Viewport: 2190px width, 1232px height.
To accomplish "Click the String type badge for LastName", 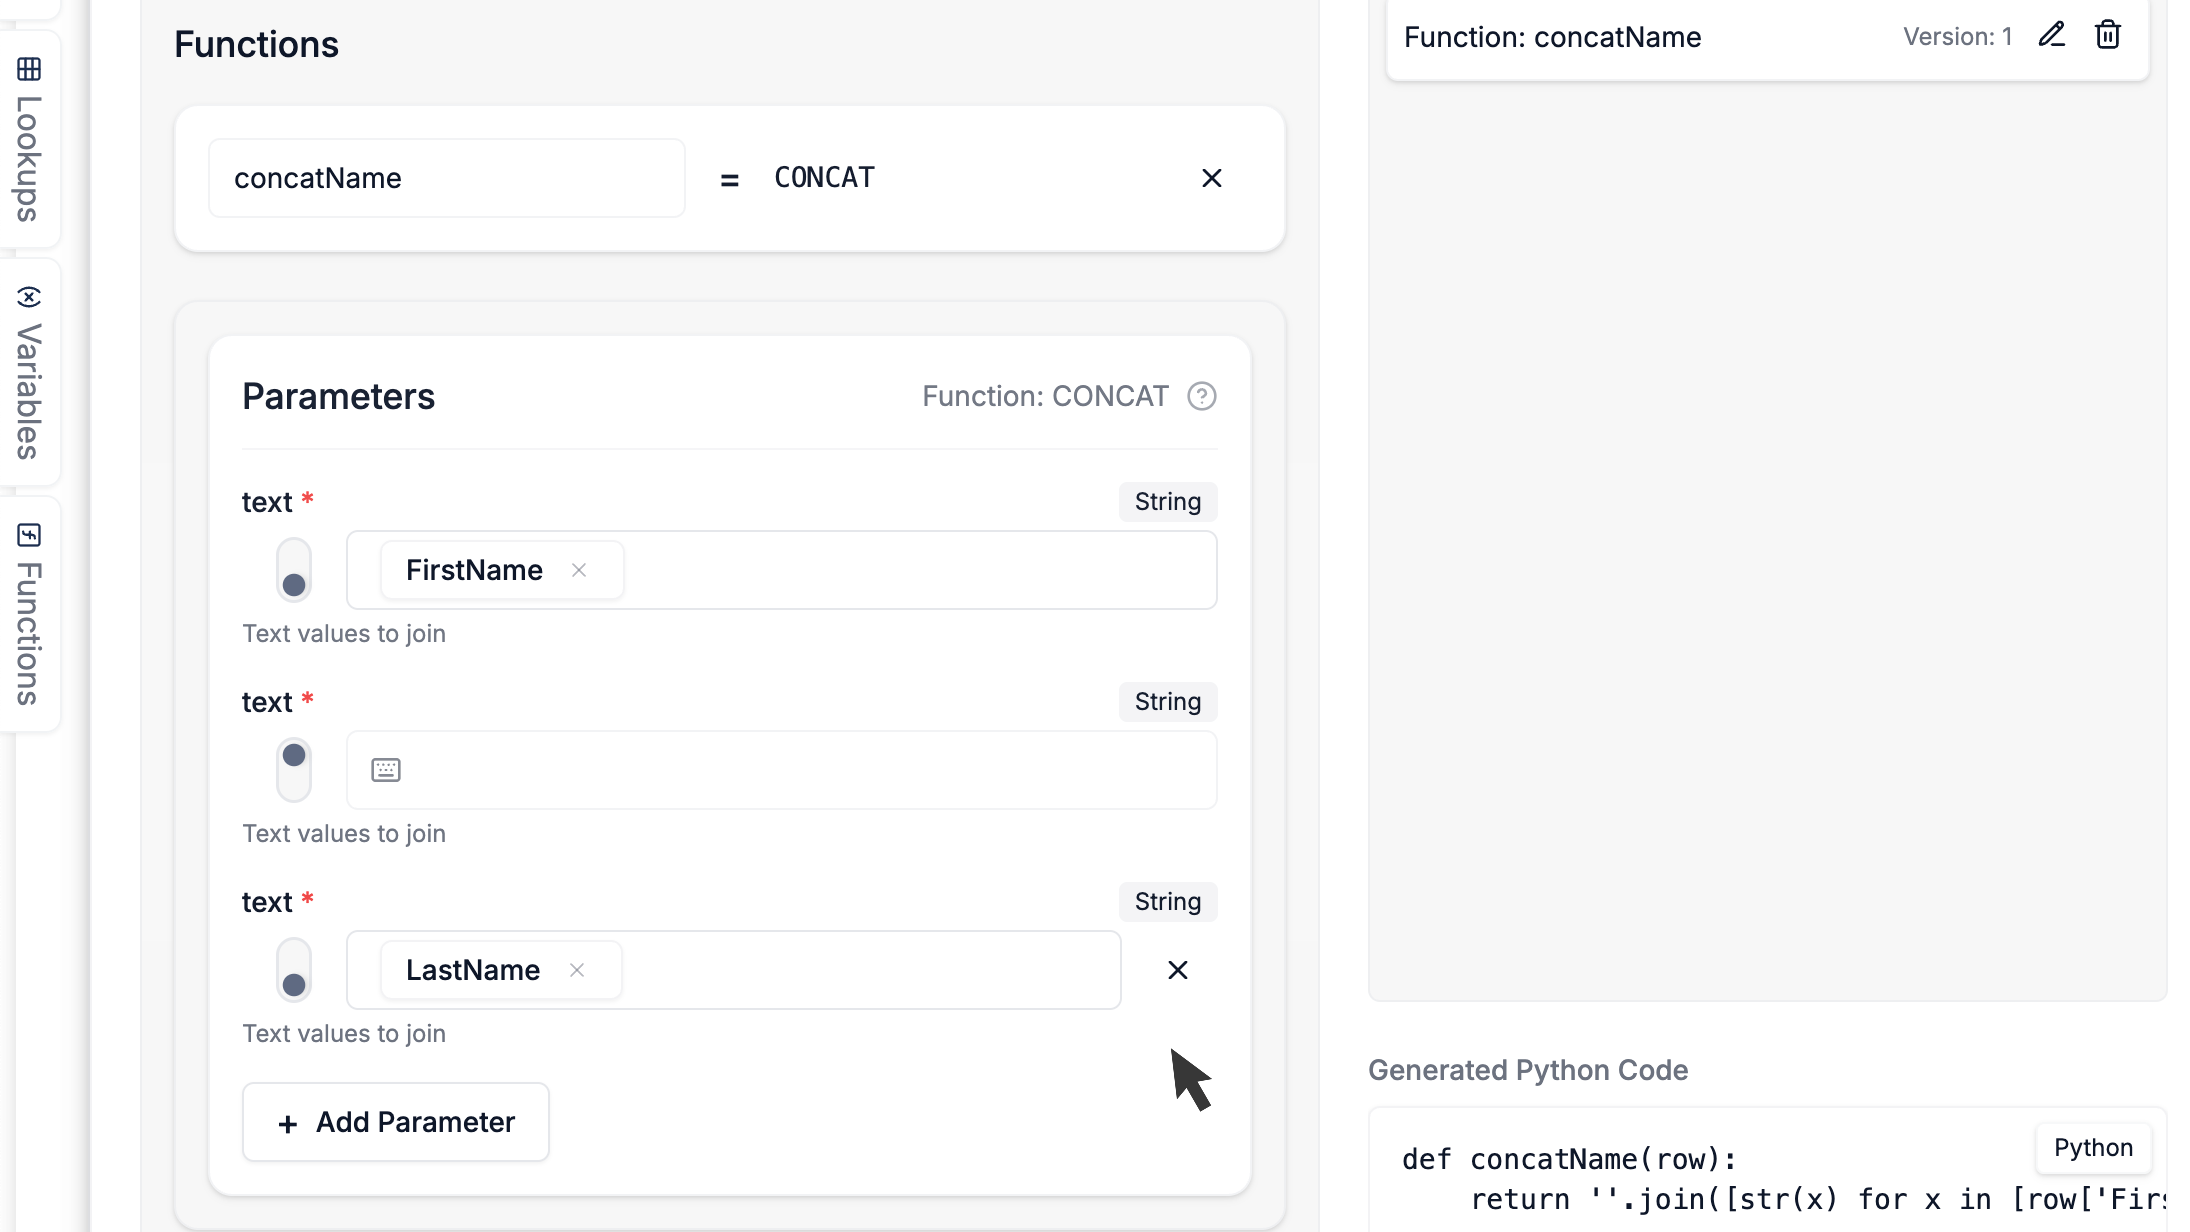I will (1168, 902).
